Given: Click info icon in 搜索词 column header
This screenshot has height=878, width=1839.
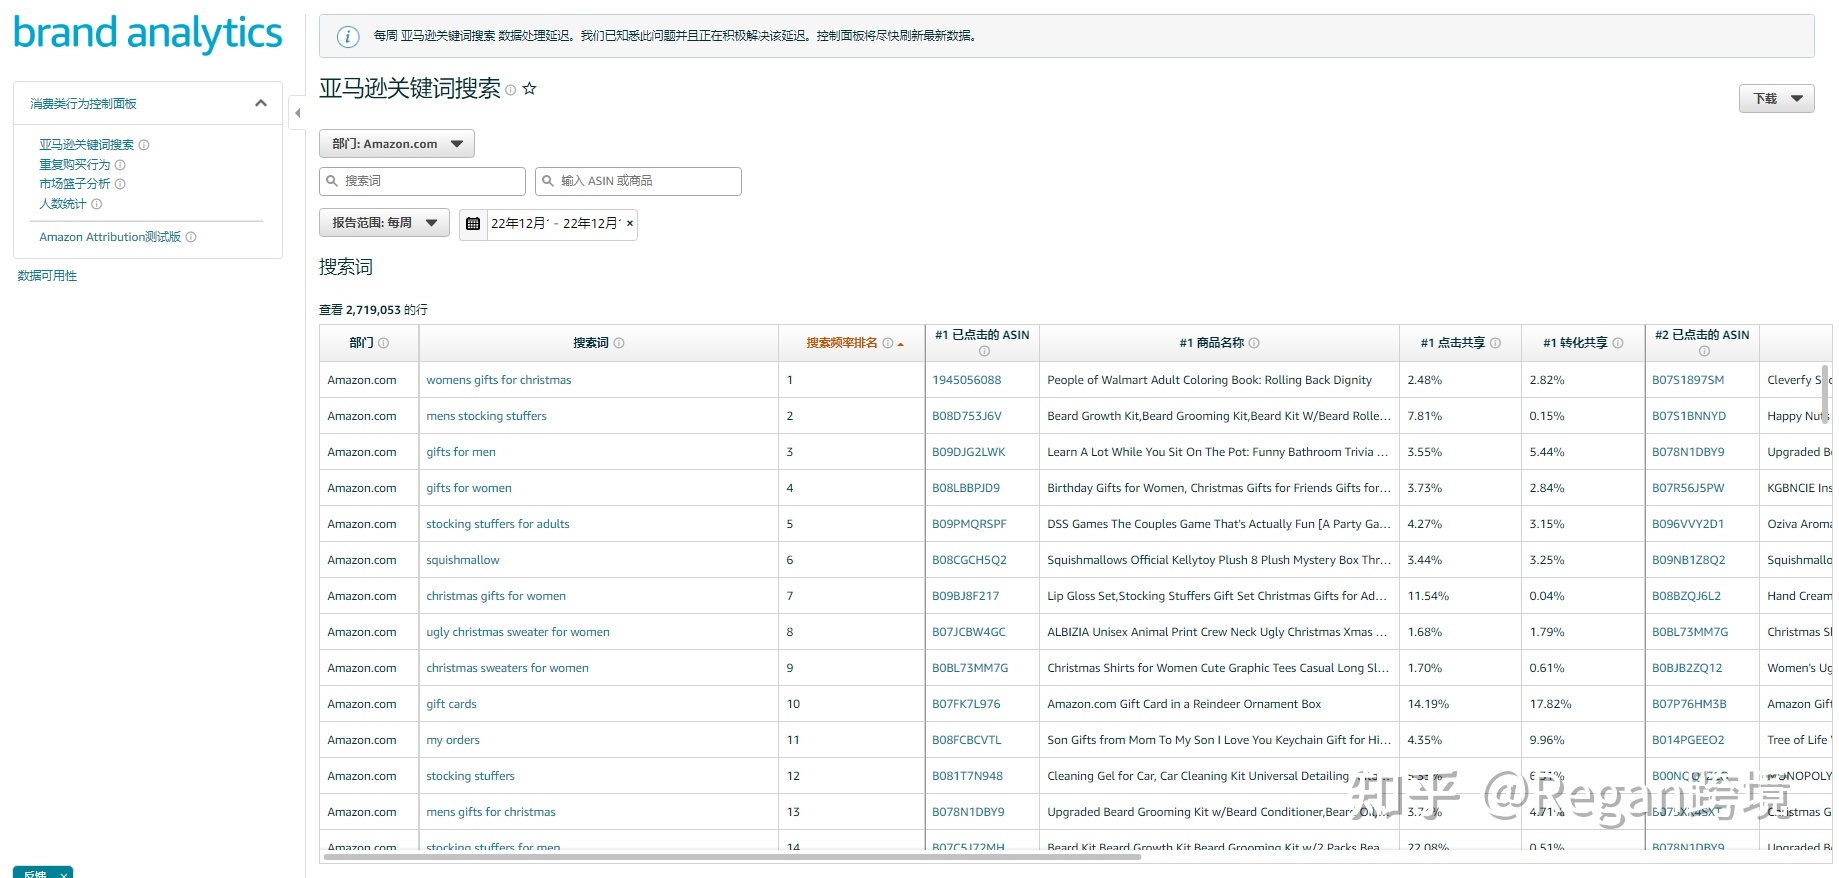Looking at the screenshot, I should pos(619,343).
